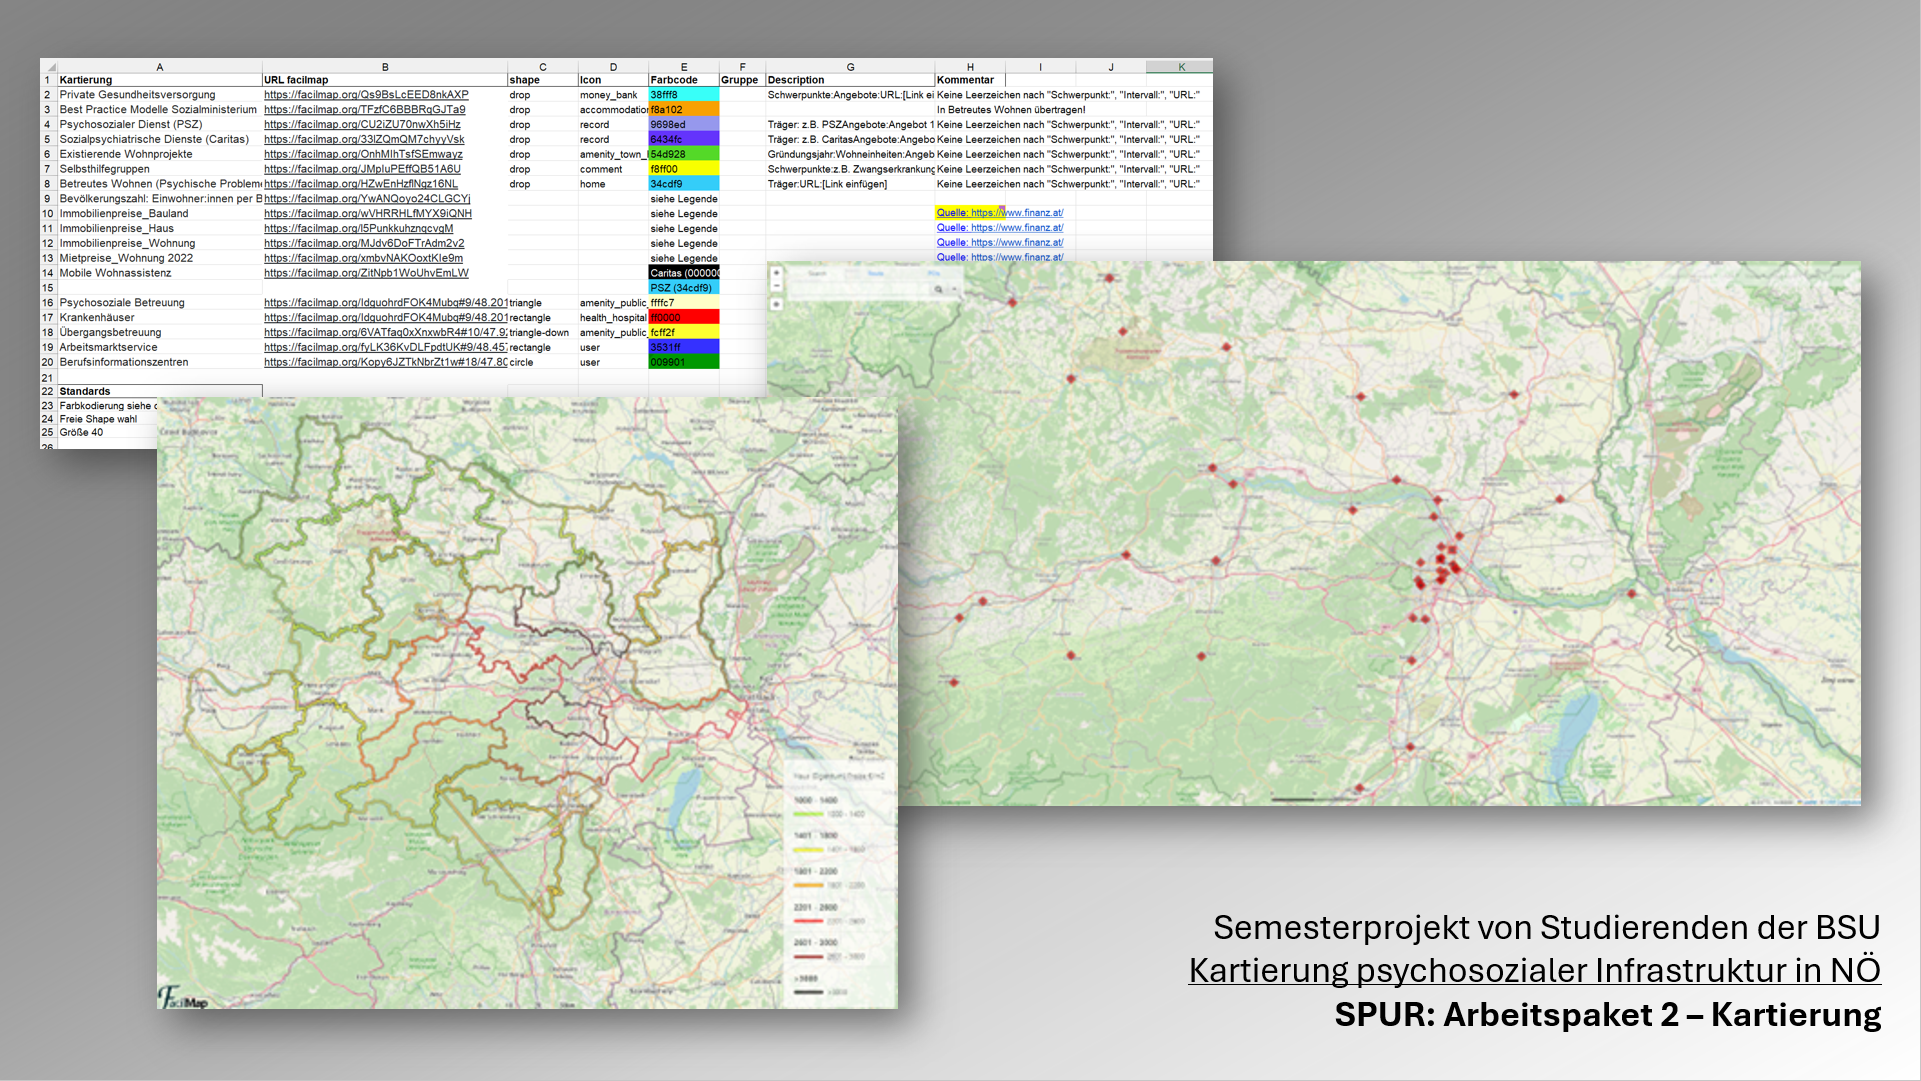Open facilmap link for Selbsthilfegruppen row
This screenshot has width=1921, height=1081.
362,169
